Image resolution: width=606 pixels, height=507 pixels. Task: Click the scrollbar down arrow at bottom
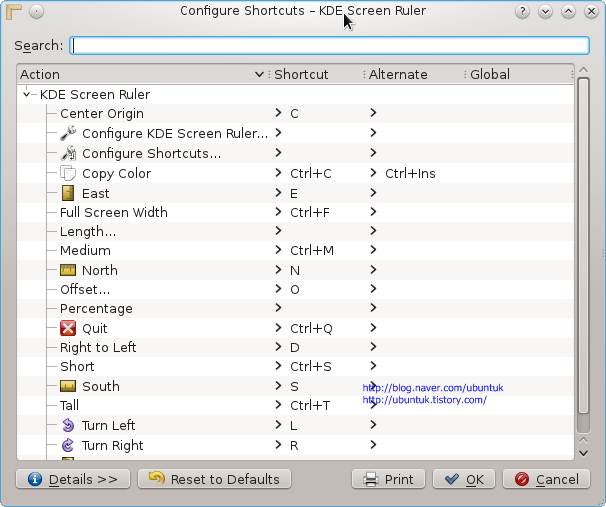584,454
